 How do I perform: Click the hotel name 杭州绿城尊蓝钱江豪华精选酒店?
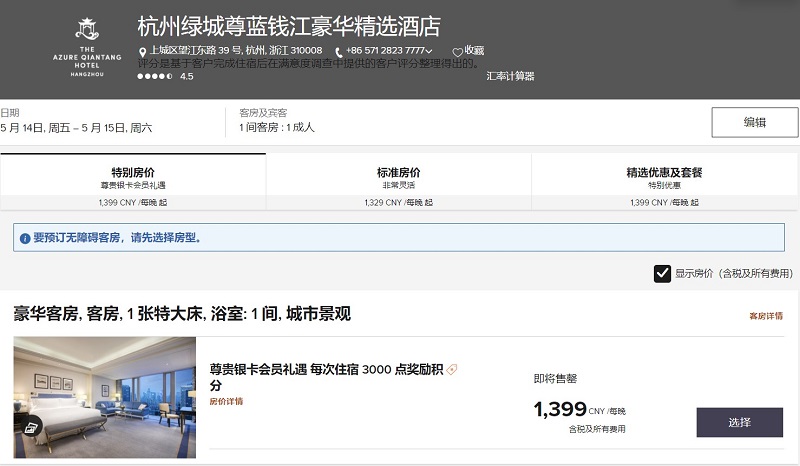[x=289, y=27]
